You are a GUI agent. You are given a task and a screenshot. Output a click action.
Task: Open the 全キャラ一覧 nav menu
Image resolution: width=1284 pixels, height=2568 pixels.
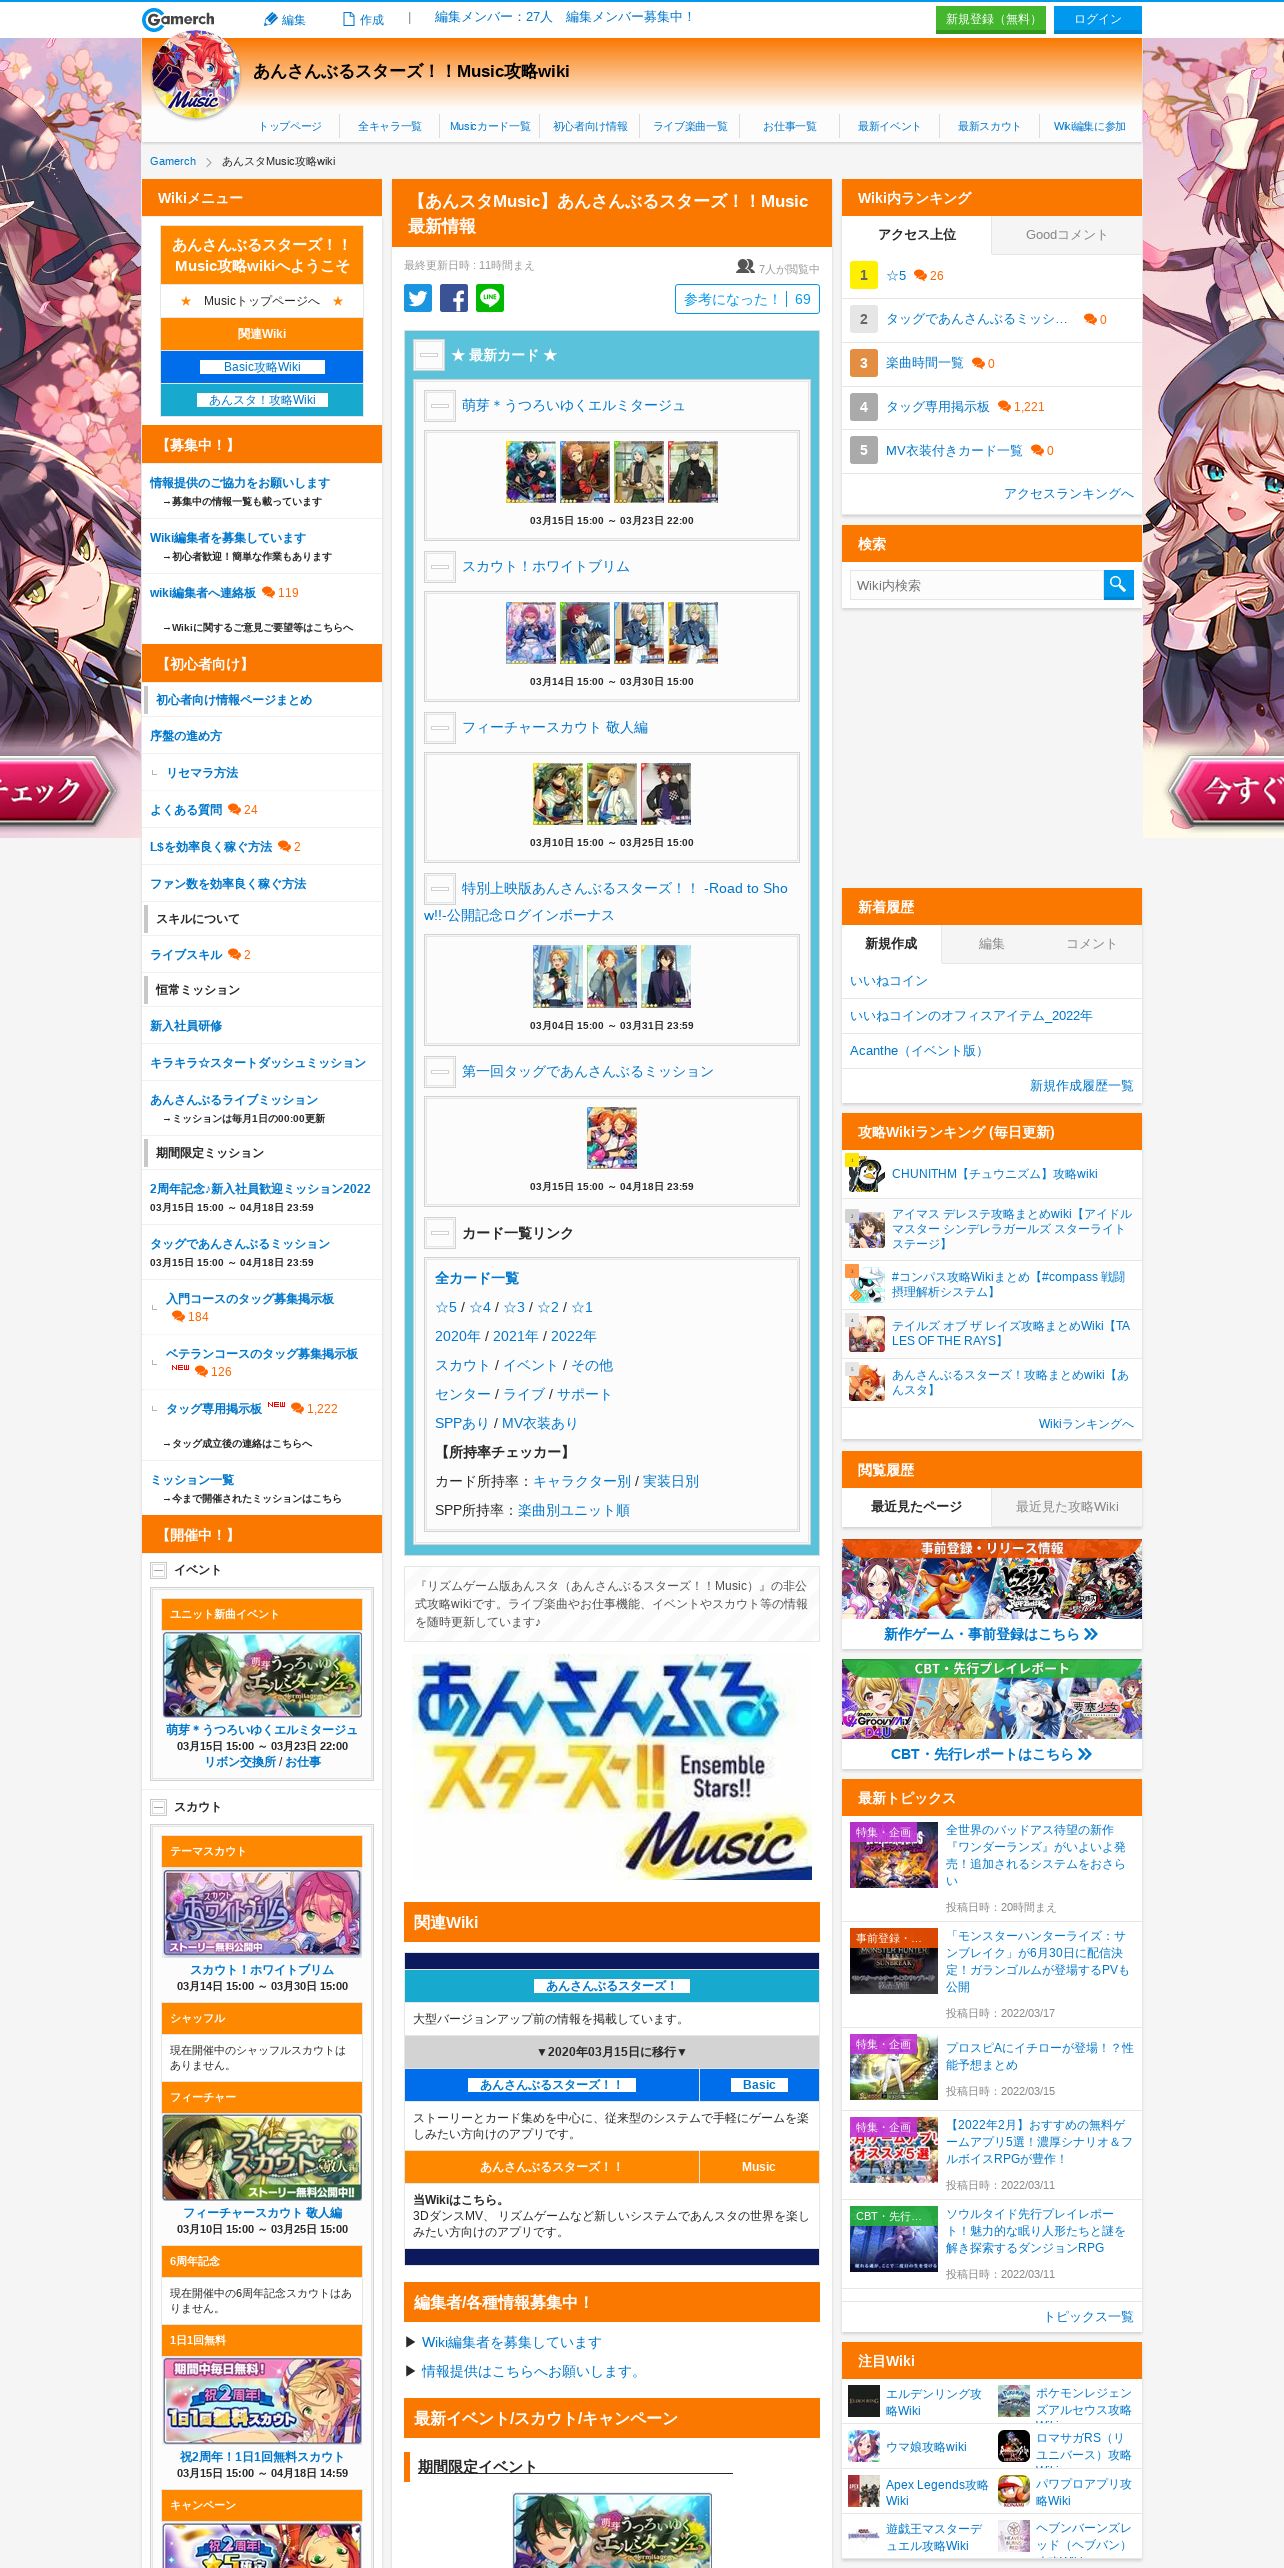point(390,126)
